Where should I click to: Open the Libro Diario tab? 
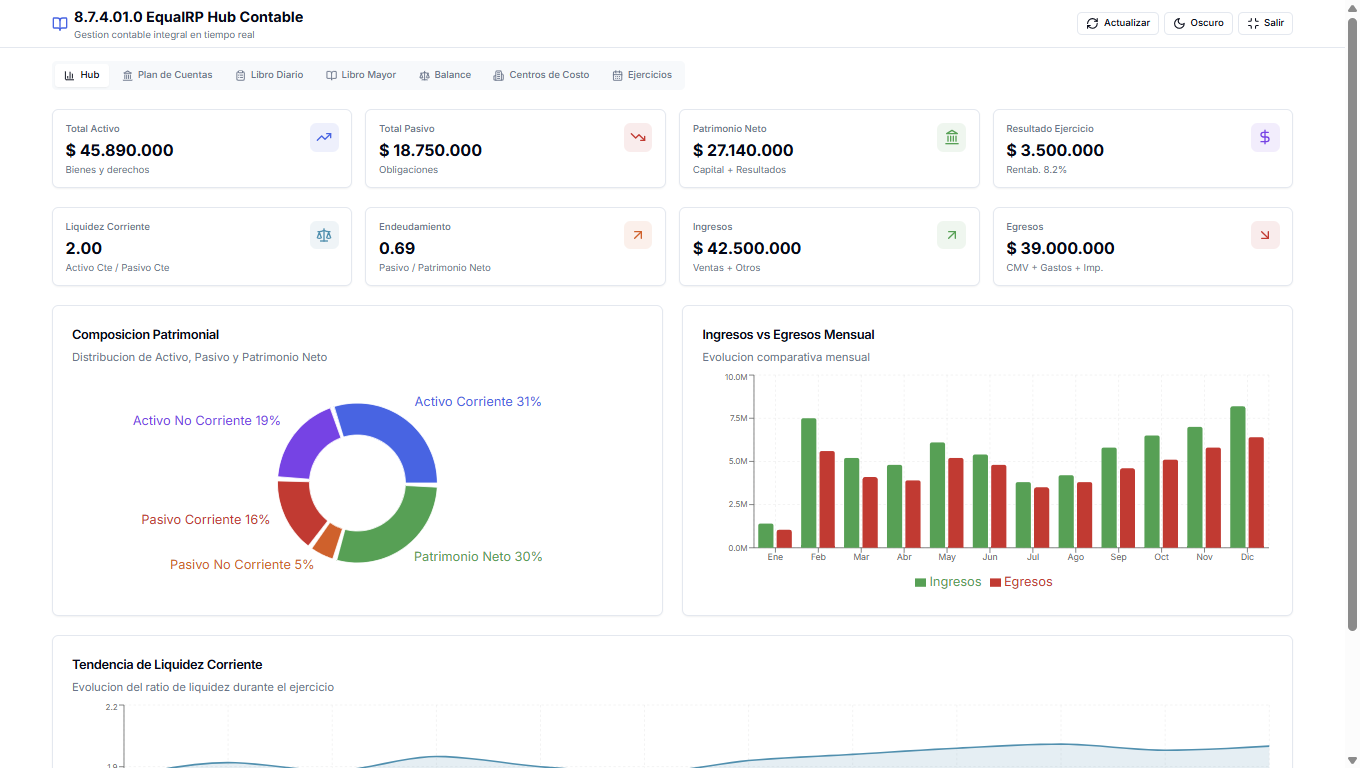[x=269, y=75]
